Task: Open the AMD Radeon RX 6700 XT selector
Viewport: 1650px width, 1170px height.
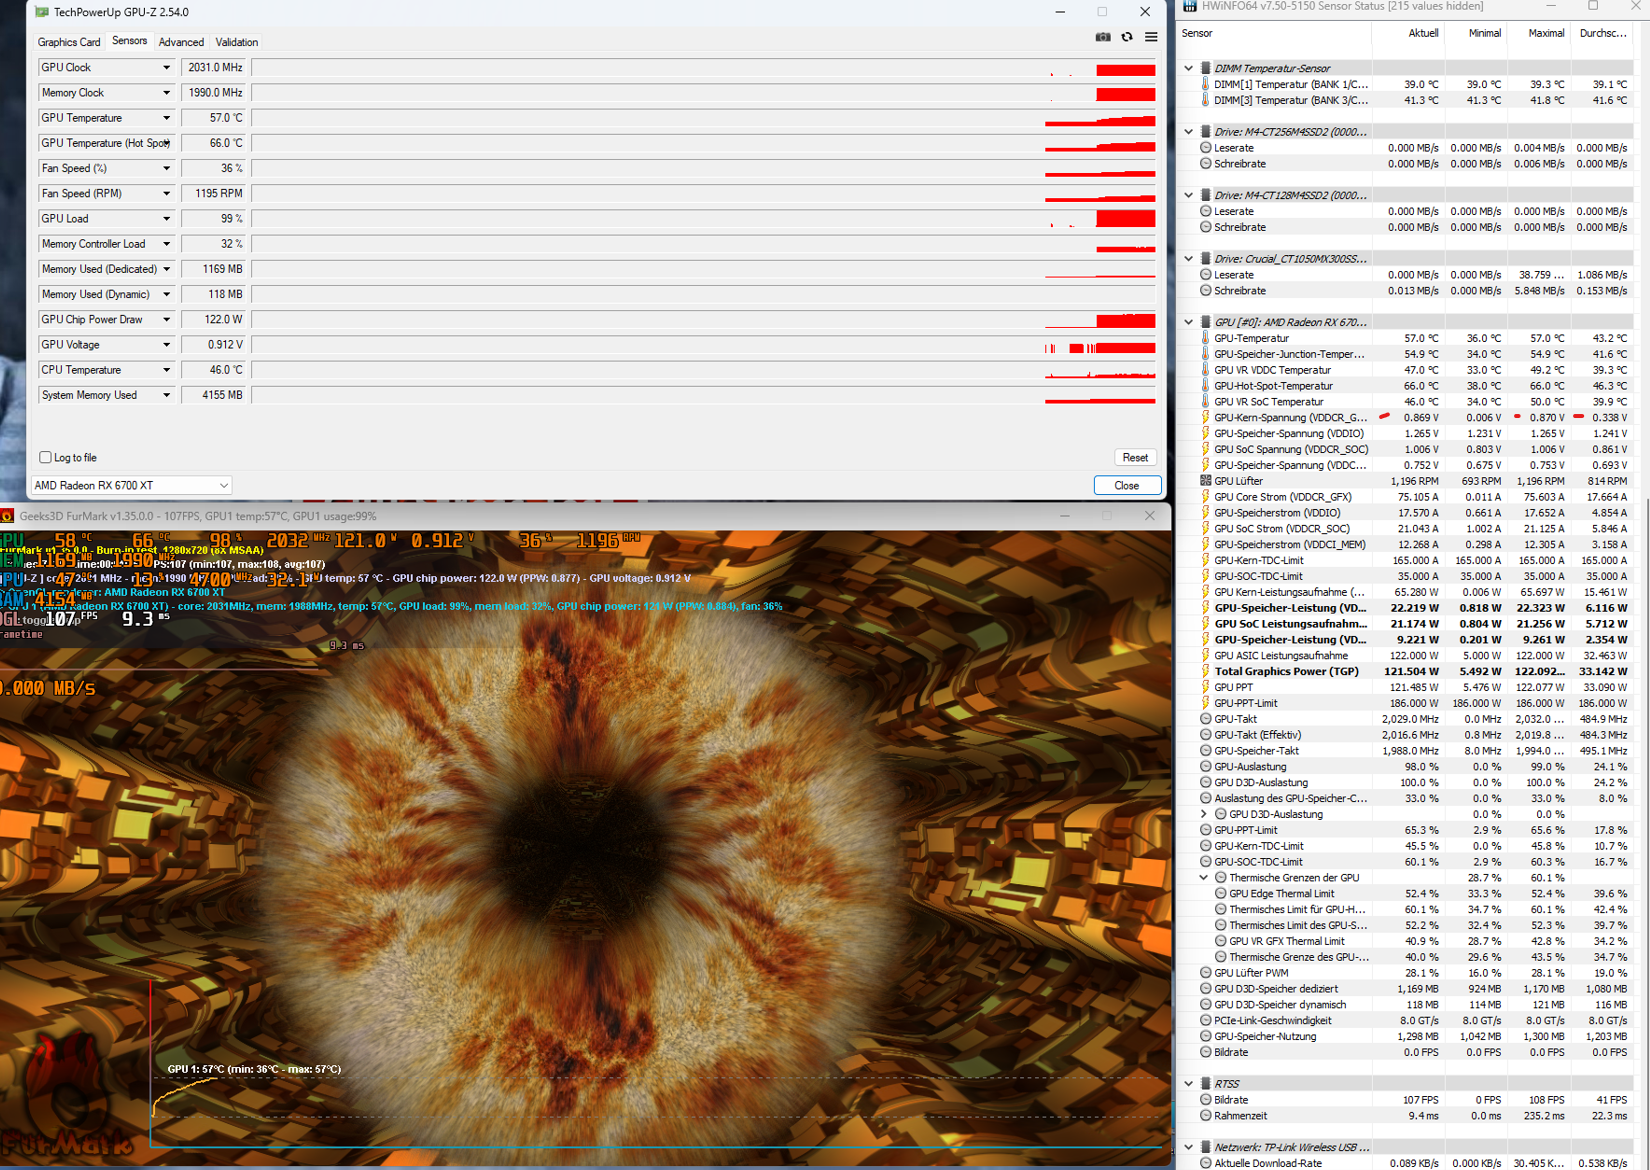Action: pyautogui.click(x=131, y=486)
